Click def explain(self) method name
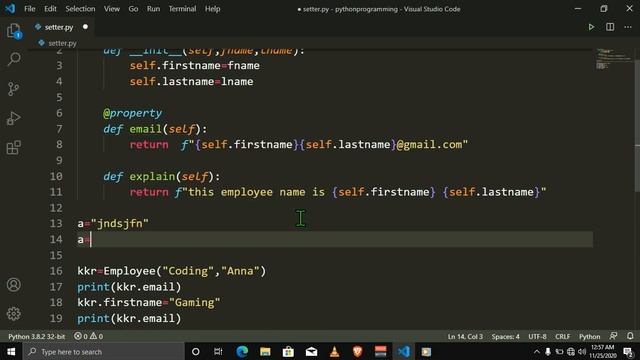The width and height of the screenshot is (640, 360). click(153, 176)
